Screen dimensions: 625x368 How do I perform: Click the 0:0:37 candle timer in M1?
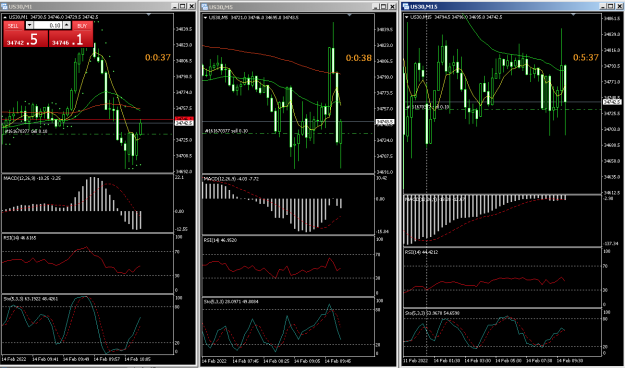click(x=158, y=58)
